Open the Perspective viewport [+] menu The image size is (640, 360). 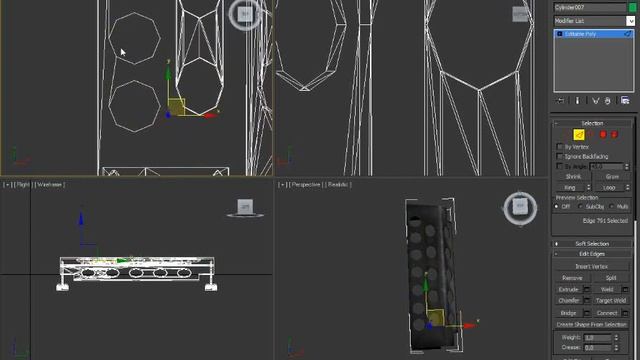coord(282,185)
